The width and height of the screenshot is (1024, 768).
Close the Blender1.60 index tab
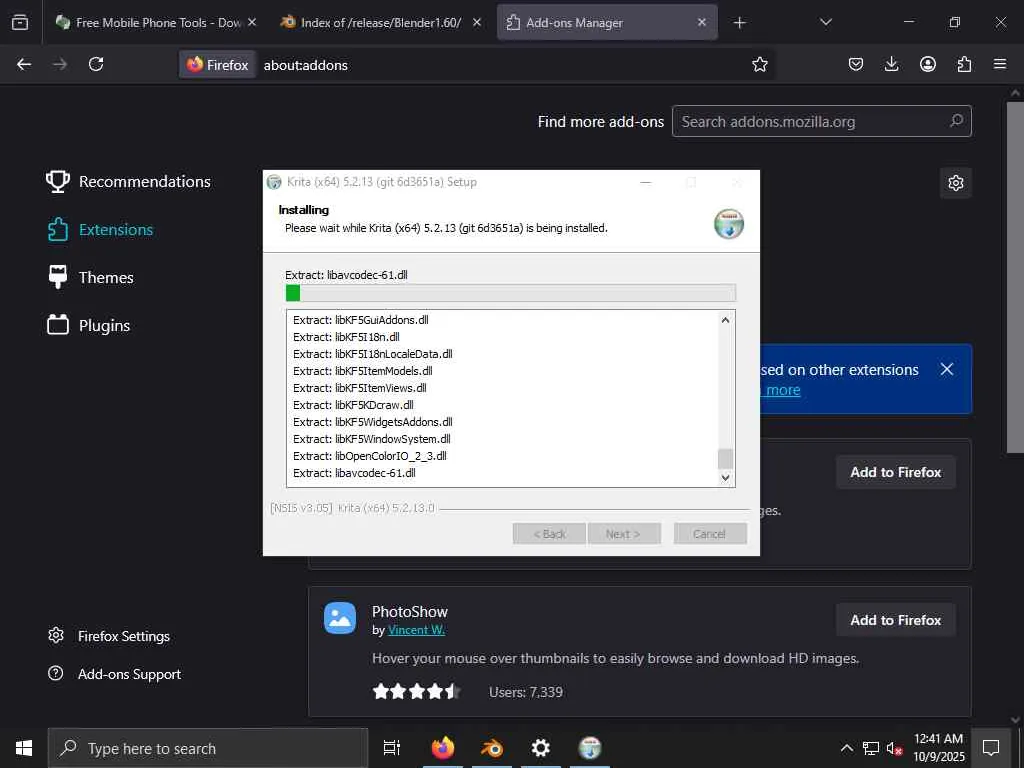477,22
